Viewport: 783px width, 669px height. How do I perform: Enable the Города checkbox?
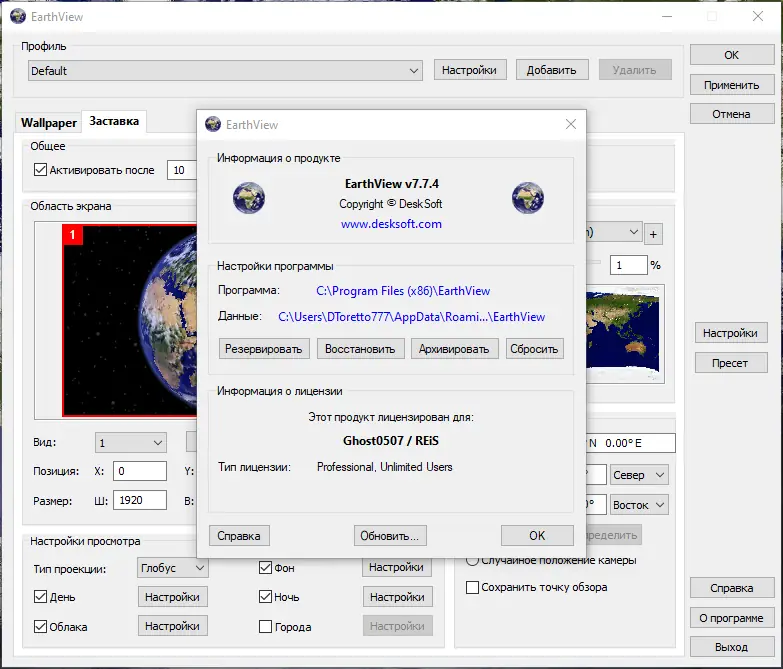pyautogui.click(x=266, y=627)
